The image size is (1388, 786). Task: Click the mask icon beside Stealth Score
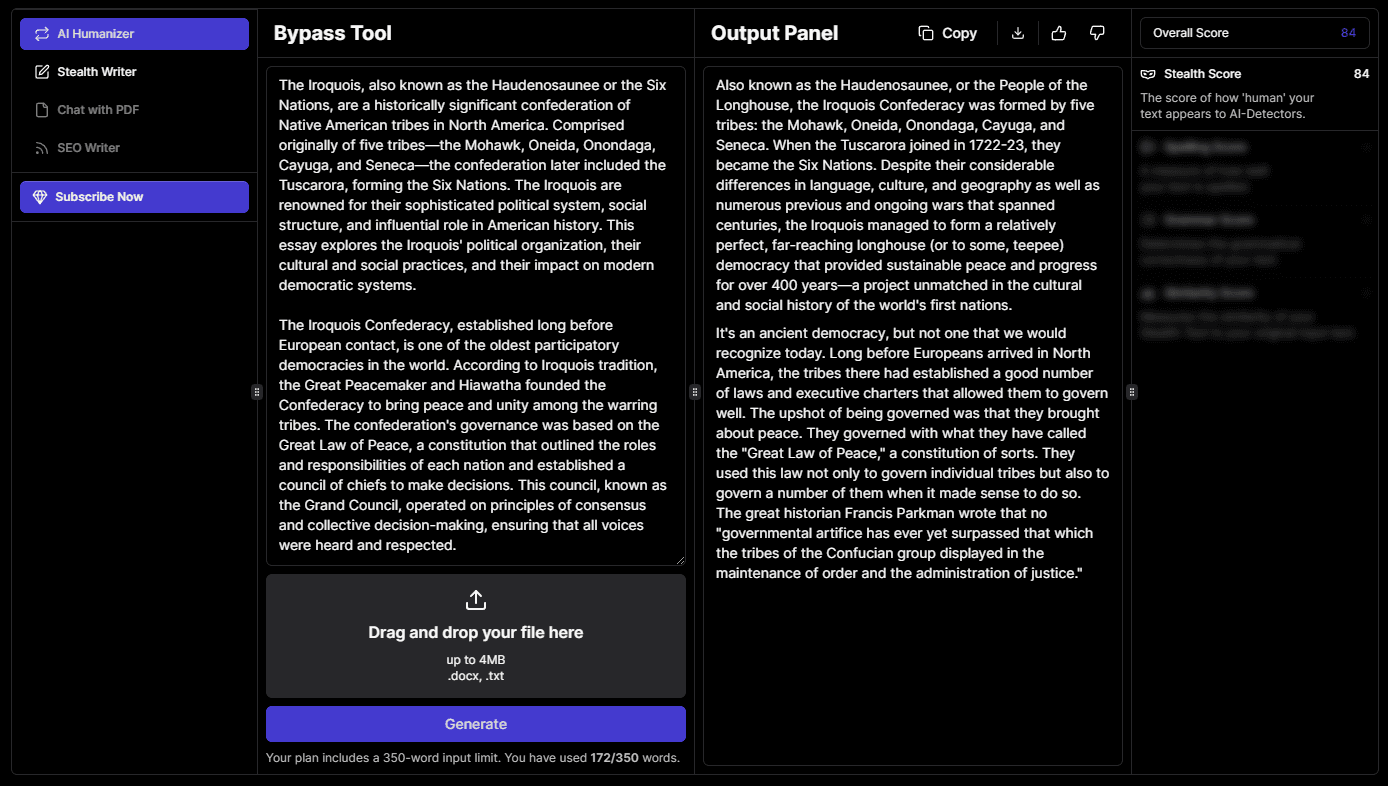coord(1148,74)
